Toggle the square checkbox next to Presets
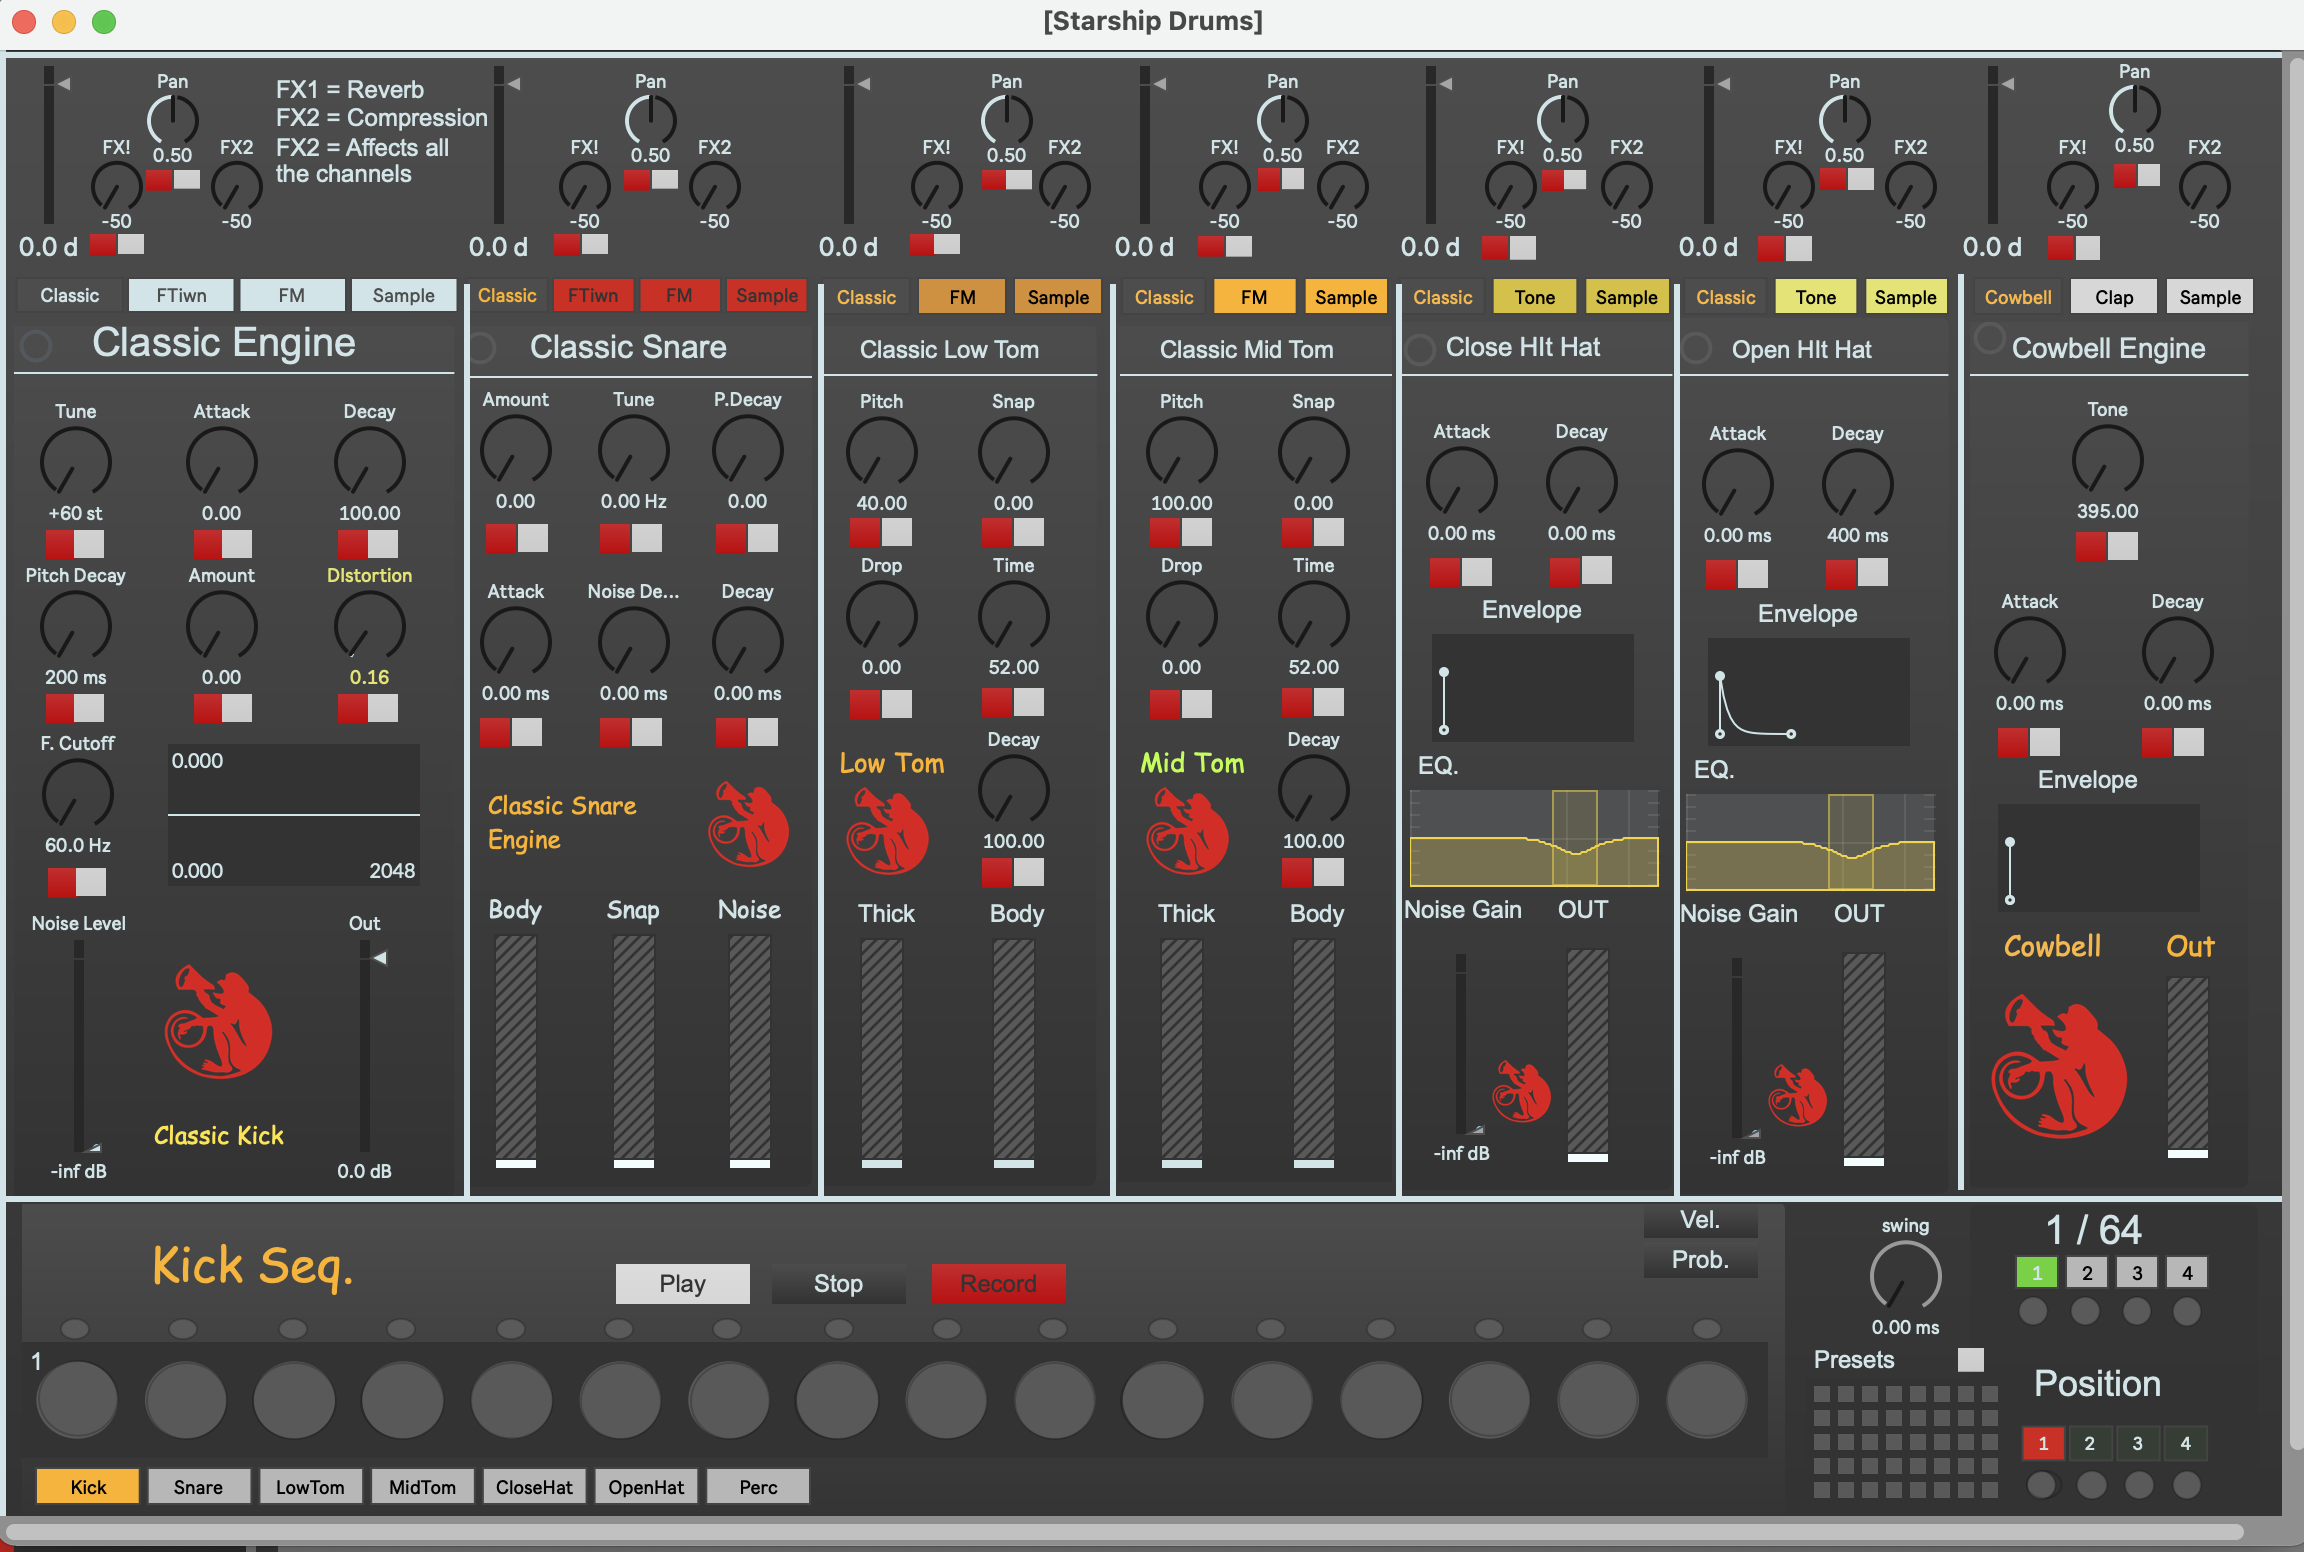 click(1970, 1360)
